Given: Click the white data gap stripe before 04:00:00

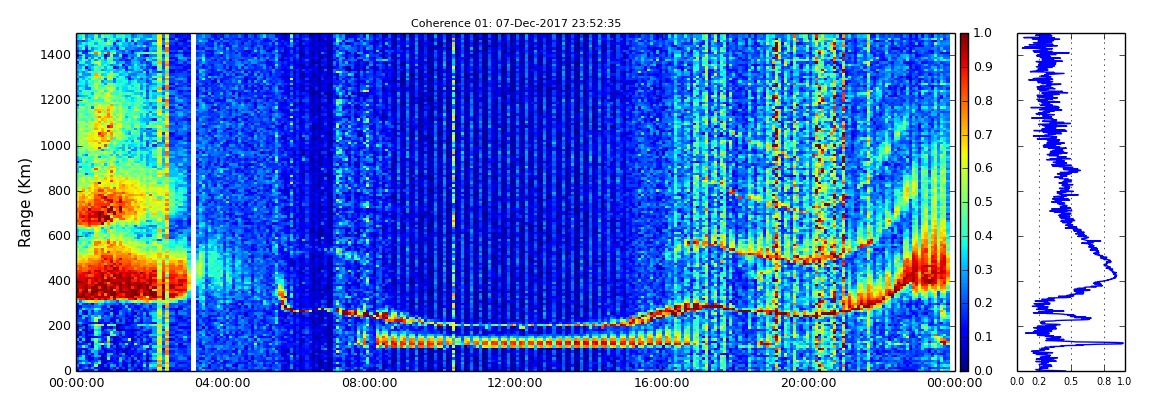Looking at the screenshot, I should (x=194, y=202).
